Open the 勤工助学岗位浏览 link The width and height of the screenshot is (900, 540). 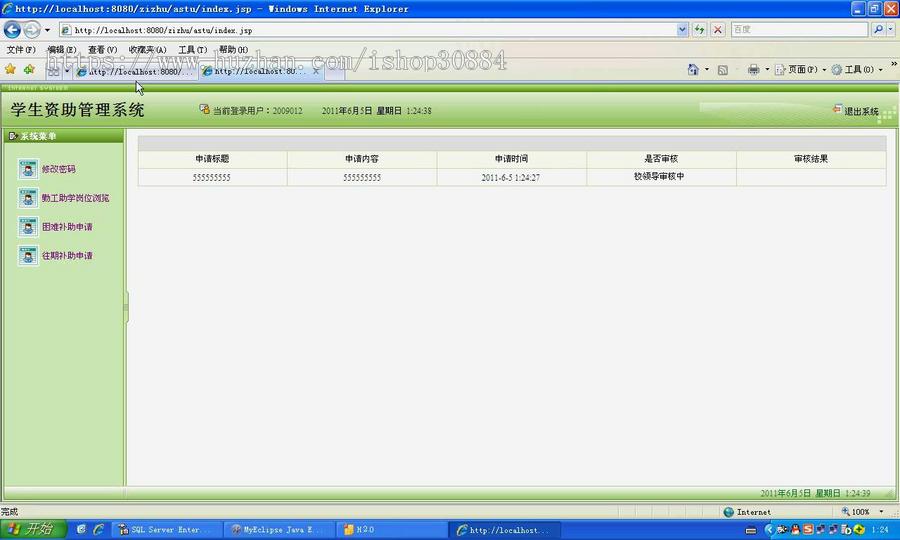pyautogui.click(x=75, y=198)
